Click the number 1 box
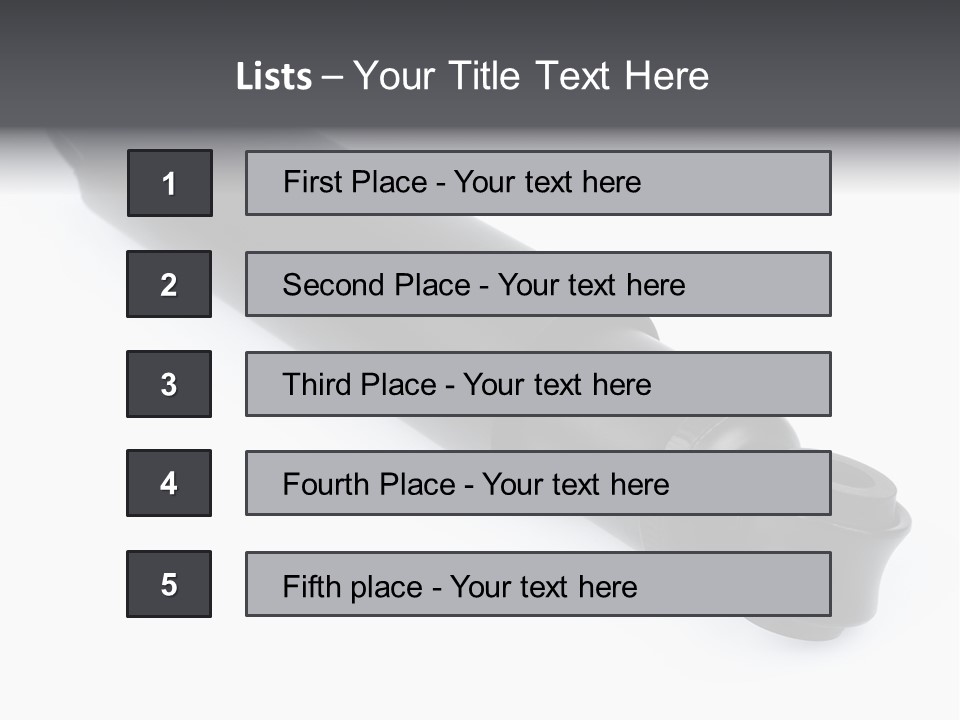 pyautogui.click(x=169, y=183)
